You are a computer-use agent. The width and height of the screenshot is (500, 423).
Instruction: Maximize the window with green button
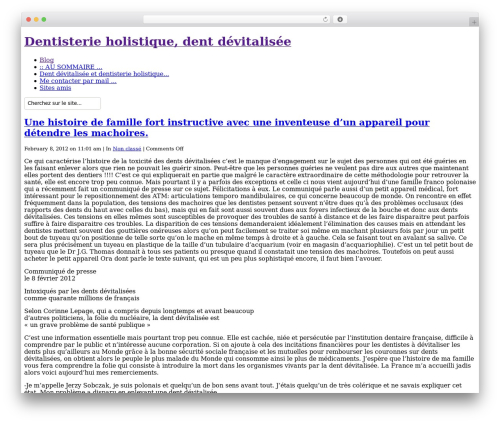tap(44, 19)
